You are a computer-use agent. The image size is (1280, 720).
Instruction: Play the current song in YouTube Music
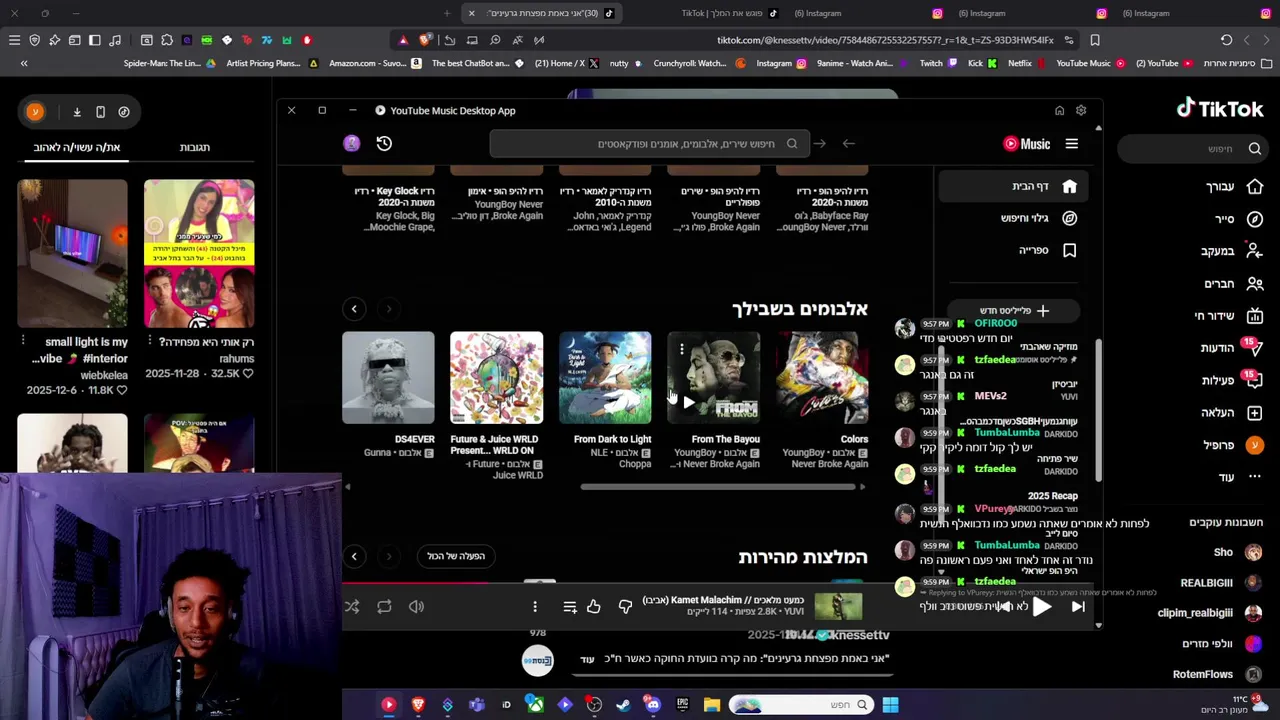point(1041,606)
